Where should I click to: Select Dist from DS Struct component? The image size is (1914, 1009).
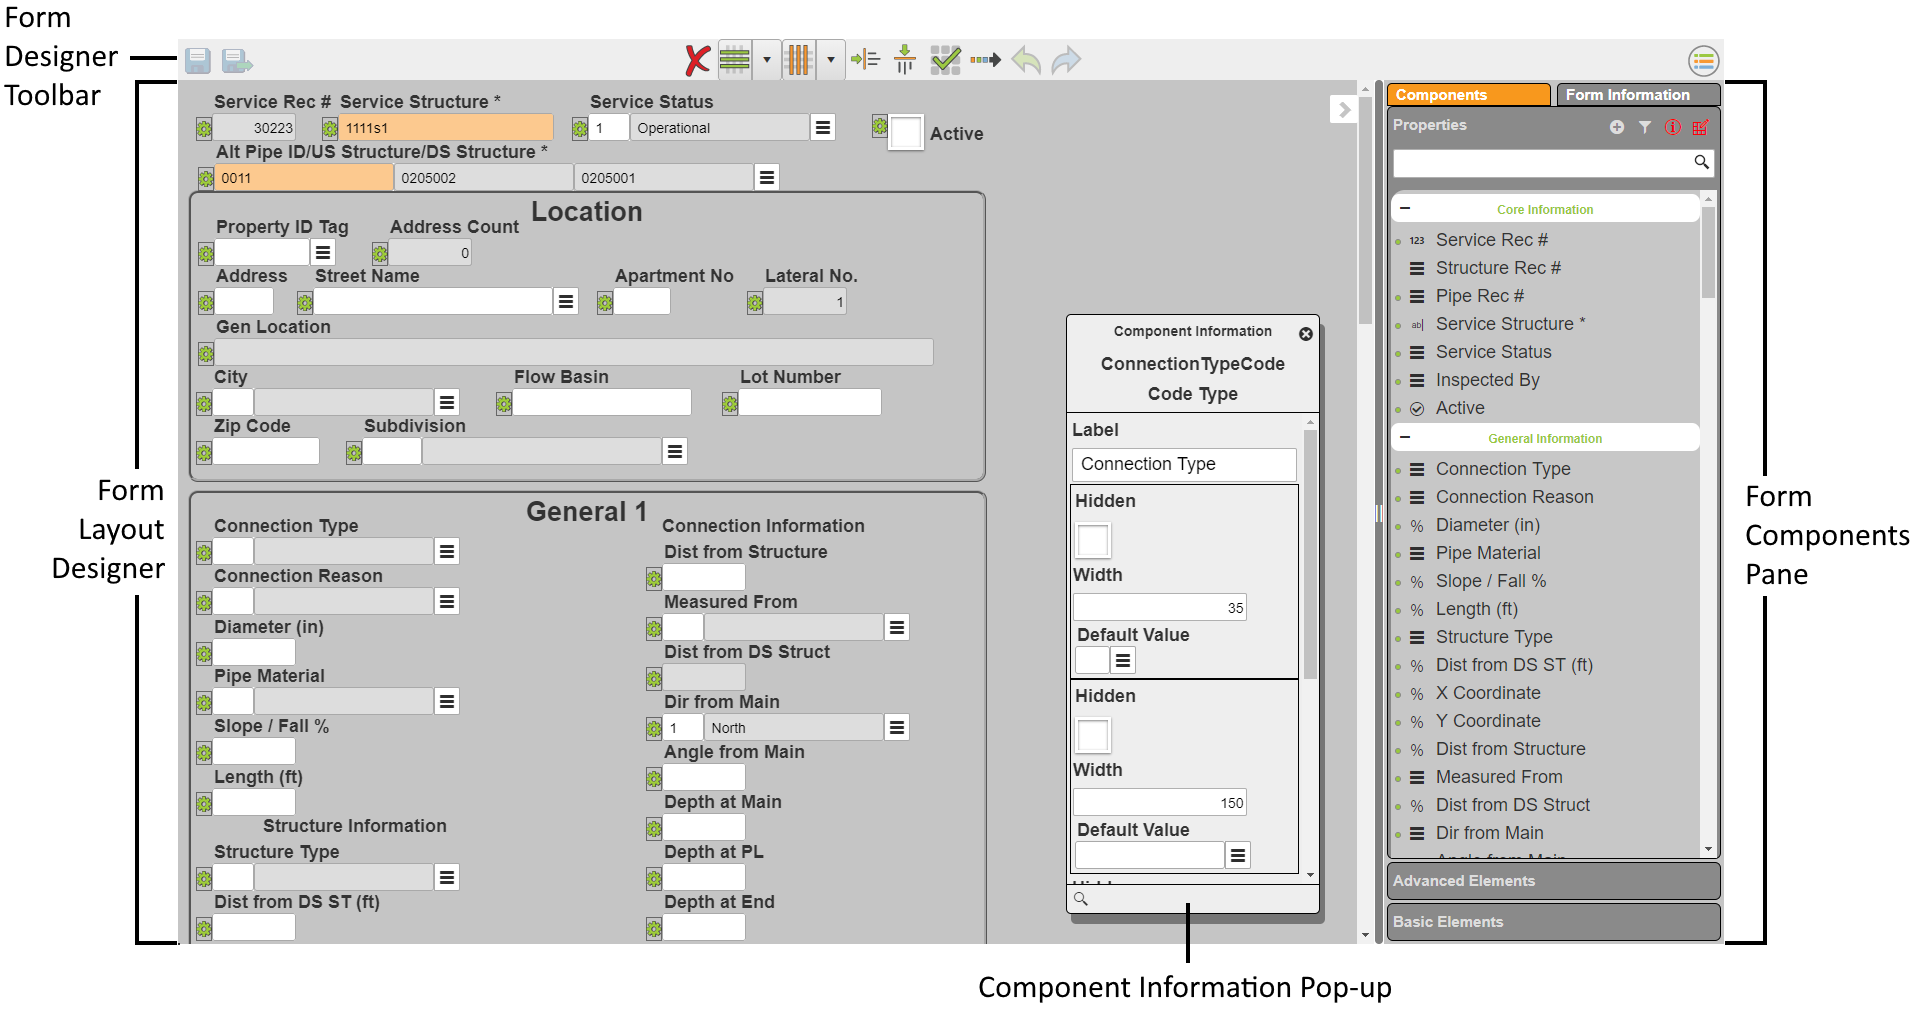click(1512, 805)
